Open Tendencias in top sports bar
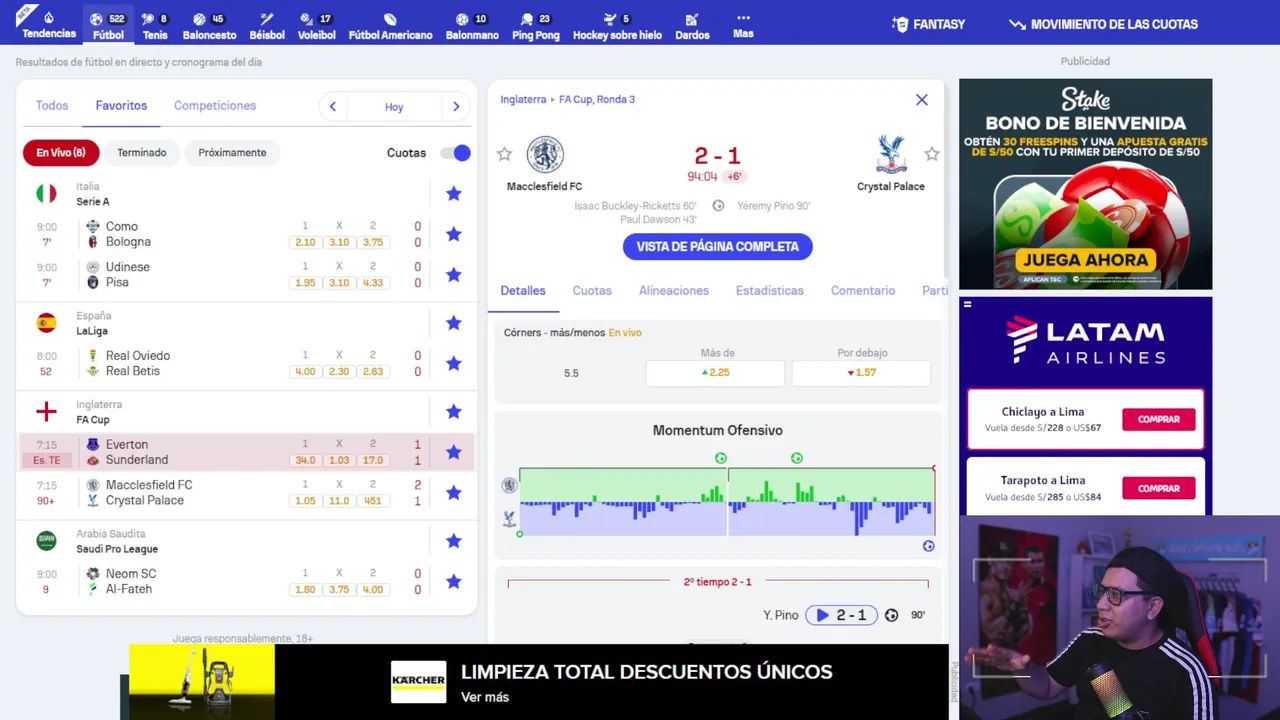The width and height of the screenshot is (1280, 720). [x=49, y=25]
